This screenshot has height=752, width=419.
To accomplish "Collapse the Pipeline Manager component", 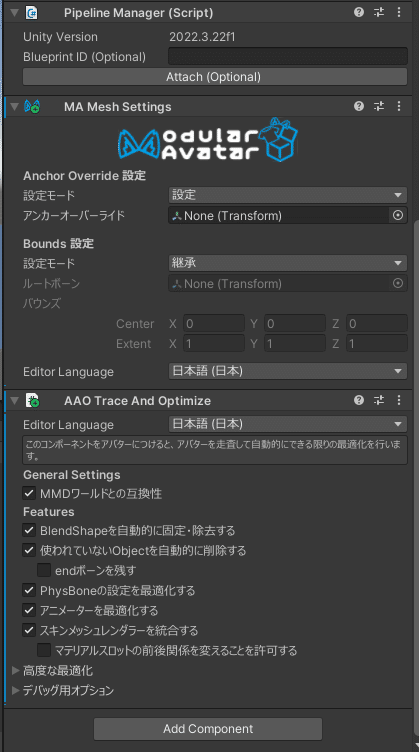I will [14, 13].
